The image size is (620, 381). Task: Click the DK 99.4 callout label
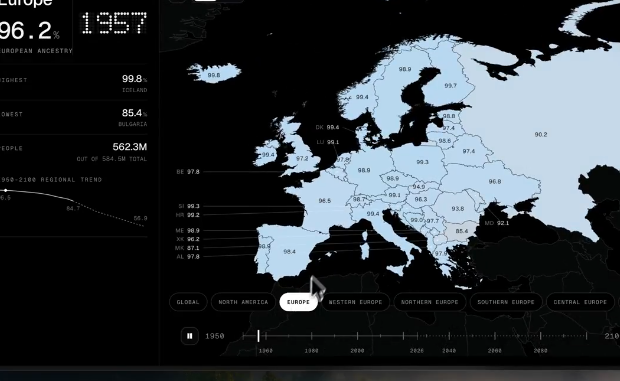coord(327,127)
